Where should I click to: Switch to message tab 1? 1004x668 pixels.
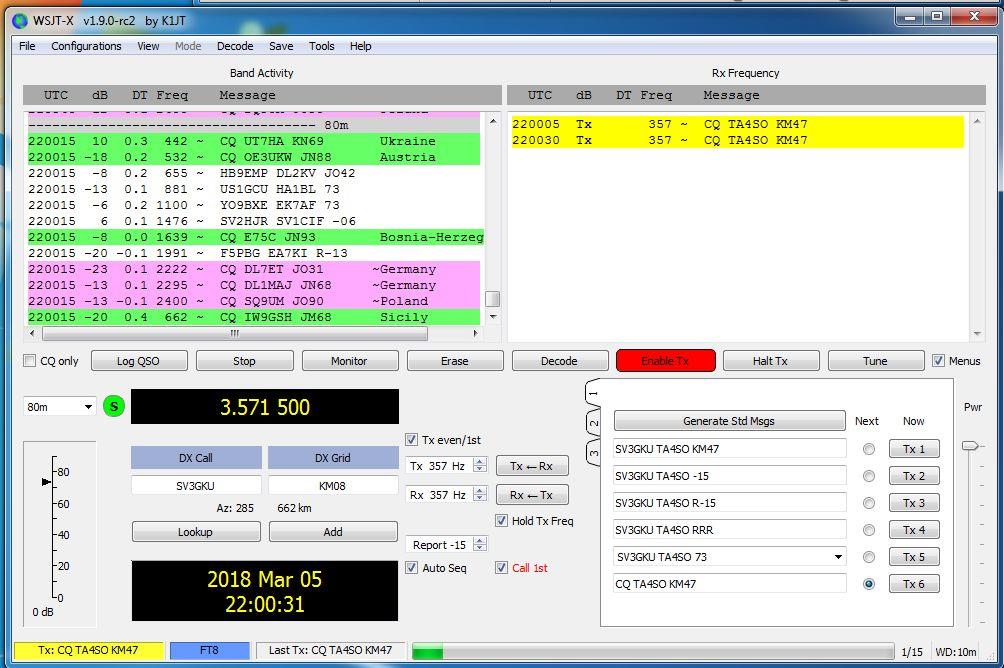[594, 393]
